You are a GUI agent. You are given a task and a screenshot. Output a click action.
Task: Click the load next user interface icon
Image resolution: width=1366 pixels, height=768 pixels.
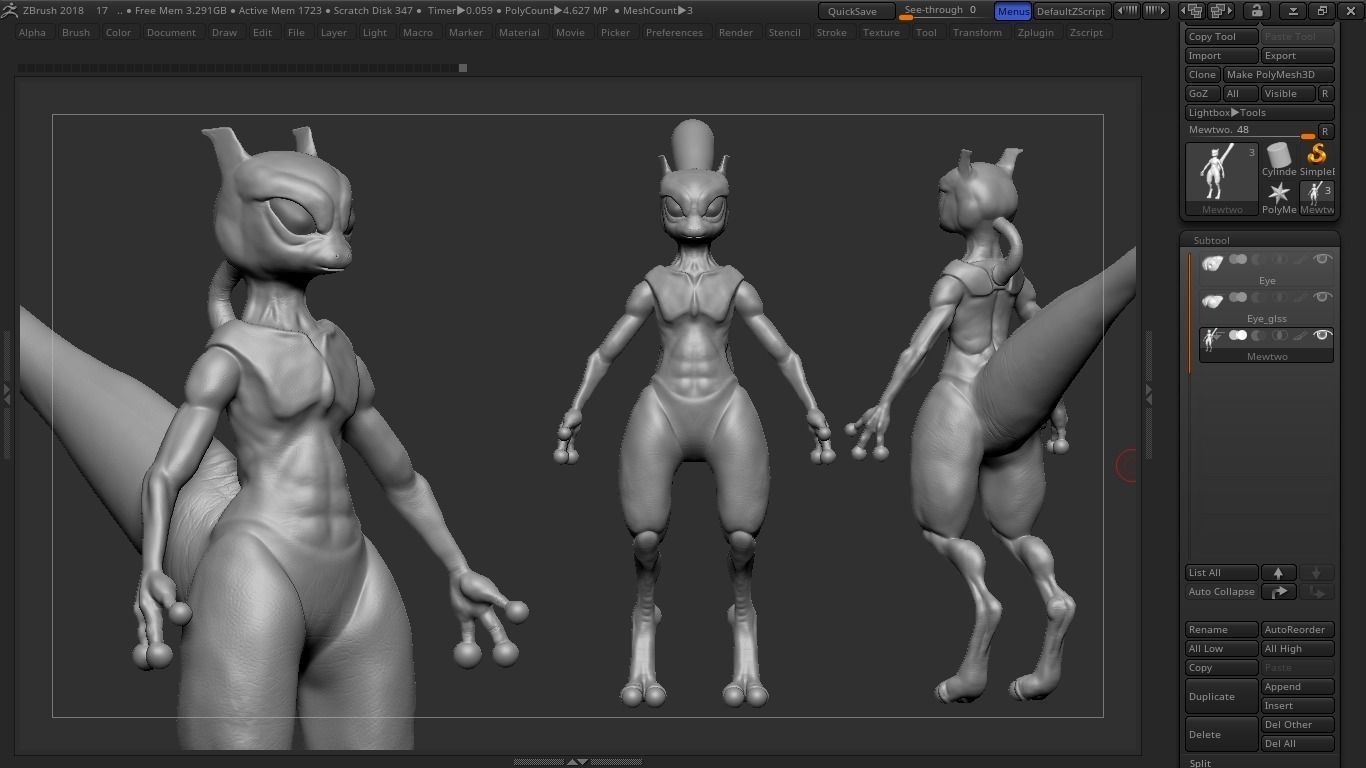[x=1221, y=11]
